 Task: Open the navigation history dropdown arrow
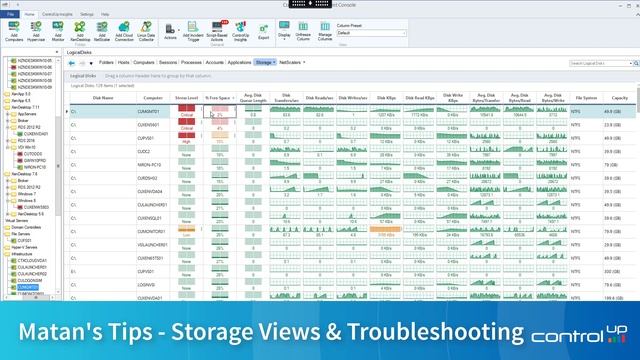coord(91,63)
